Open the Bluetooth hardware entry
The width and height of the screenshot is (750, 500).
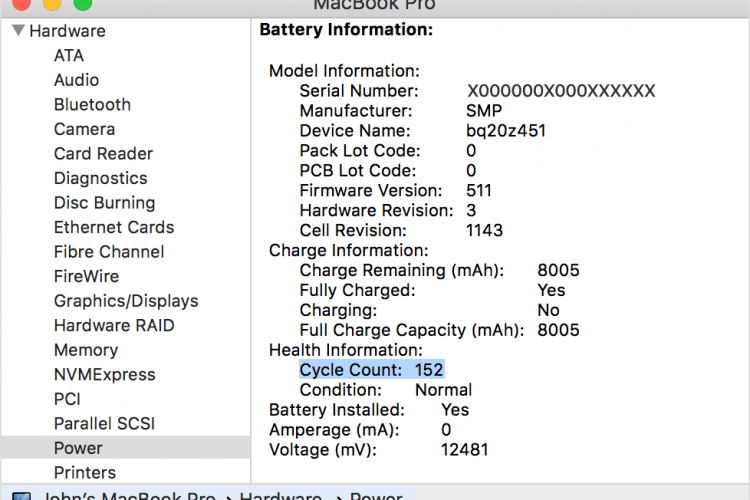tap(92, 104)
